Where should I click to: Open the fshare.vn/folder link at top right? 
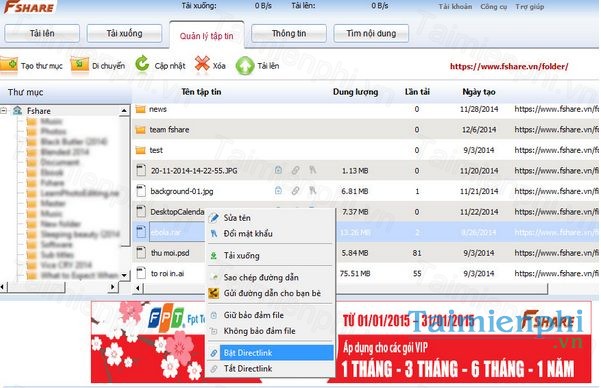pyautogui.click(x=509, y=66)
